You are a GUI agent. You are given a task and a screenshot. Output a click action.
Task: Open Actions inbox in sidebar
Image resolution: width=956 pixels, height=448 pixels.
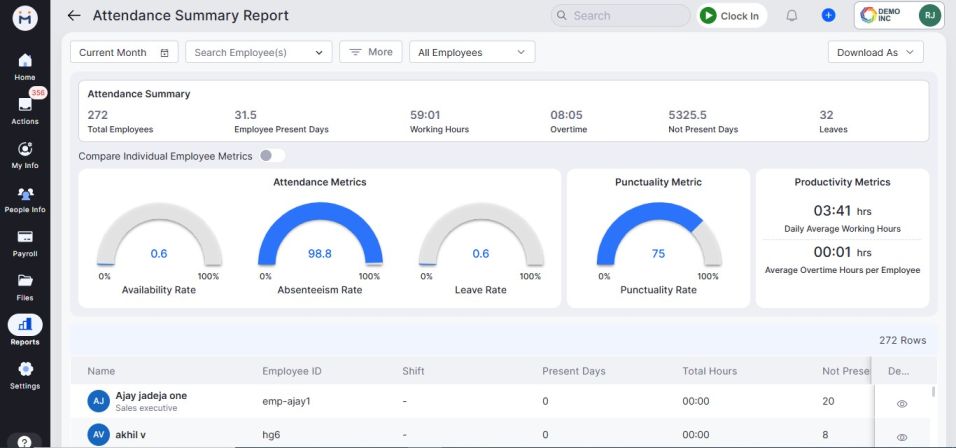(25, 108)
